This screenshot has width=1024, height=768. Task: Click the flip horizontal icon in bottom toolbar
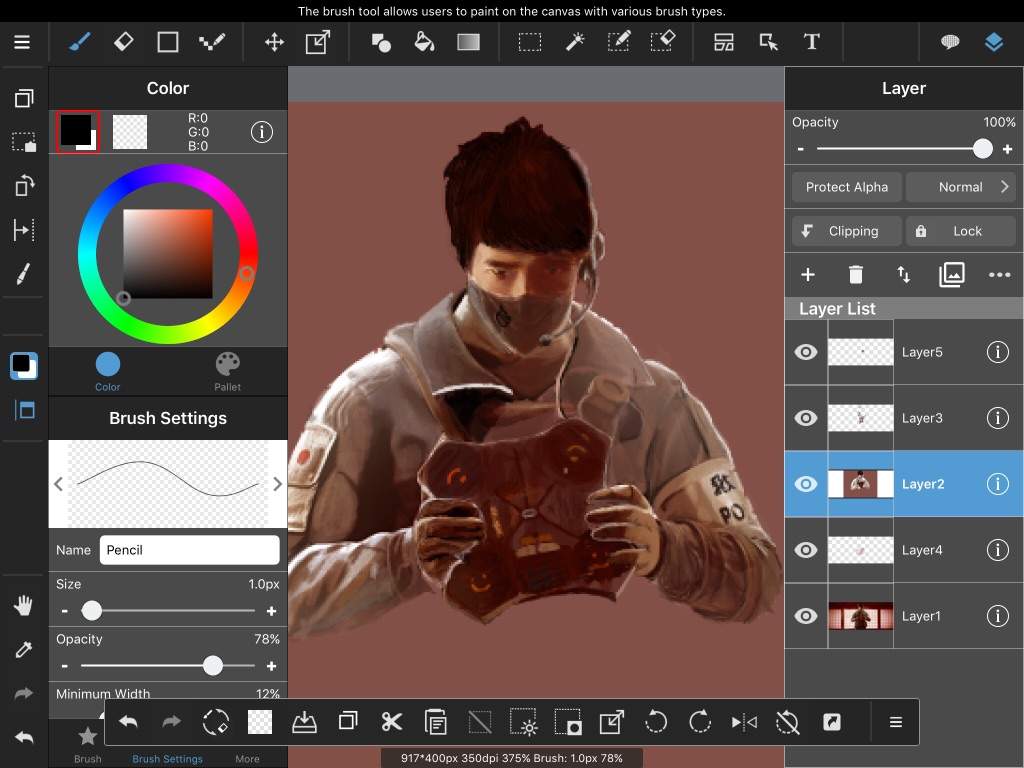pyautogui.click(x=744, y=722)
